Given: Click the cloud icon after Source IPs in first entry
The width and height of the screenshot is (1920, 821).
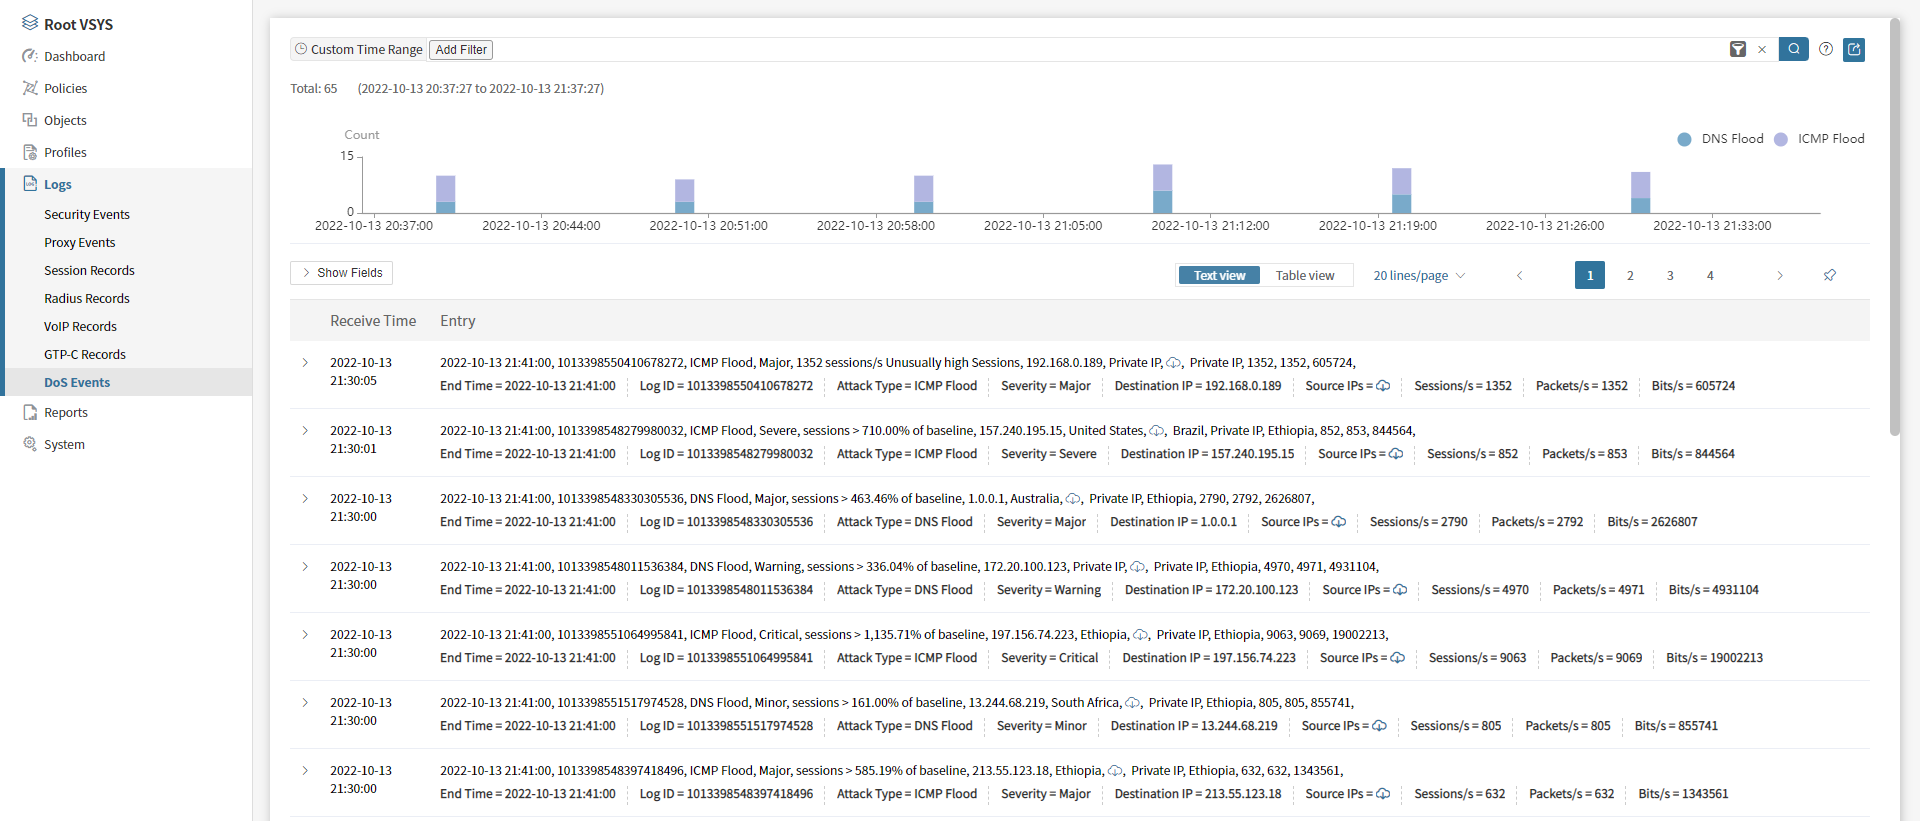Looking at the screenshot, I should click(1383, 386).
